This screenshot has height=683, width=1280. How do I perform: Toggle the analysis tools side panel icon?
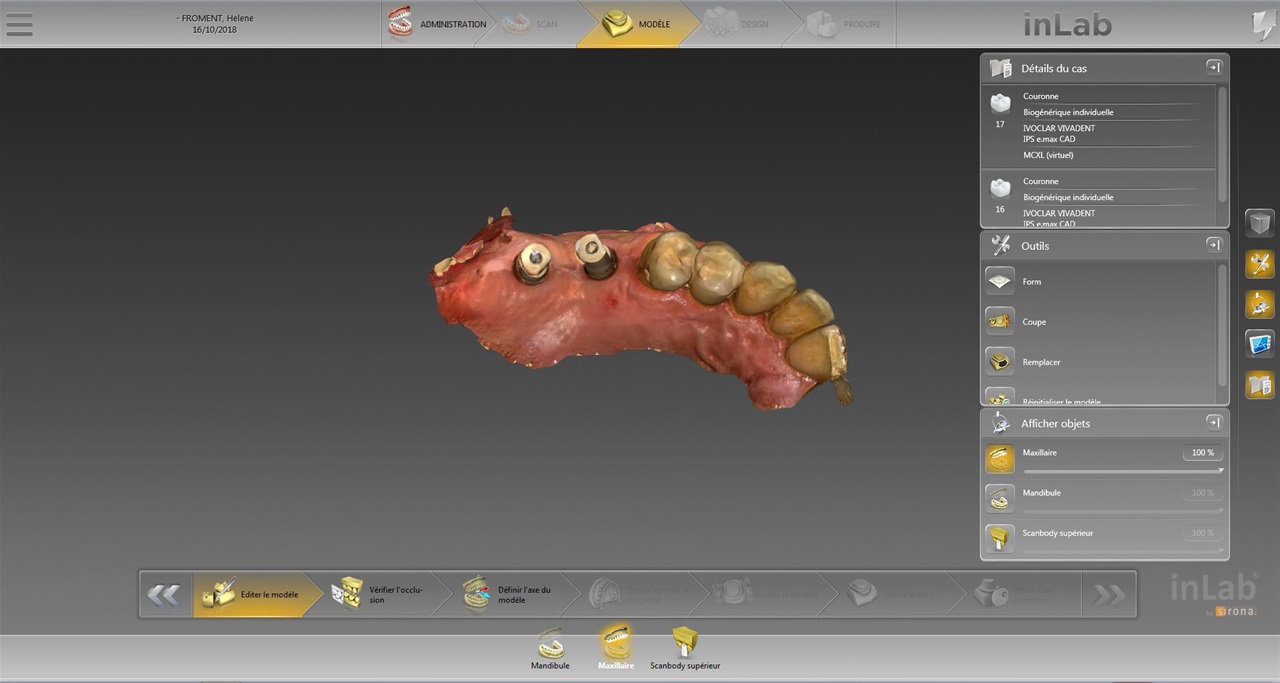(x=1260, y=344)
